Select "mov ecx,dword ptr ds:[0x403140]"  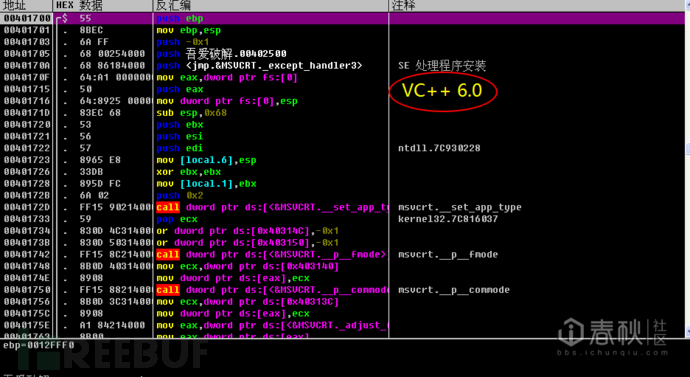[247, 267]
